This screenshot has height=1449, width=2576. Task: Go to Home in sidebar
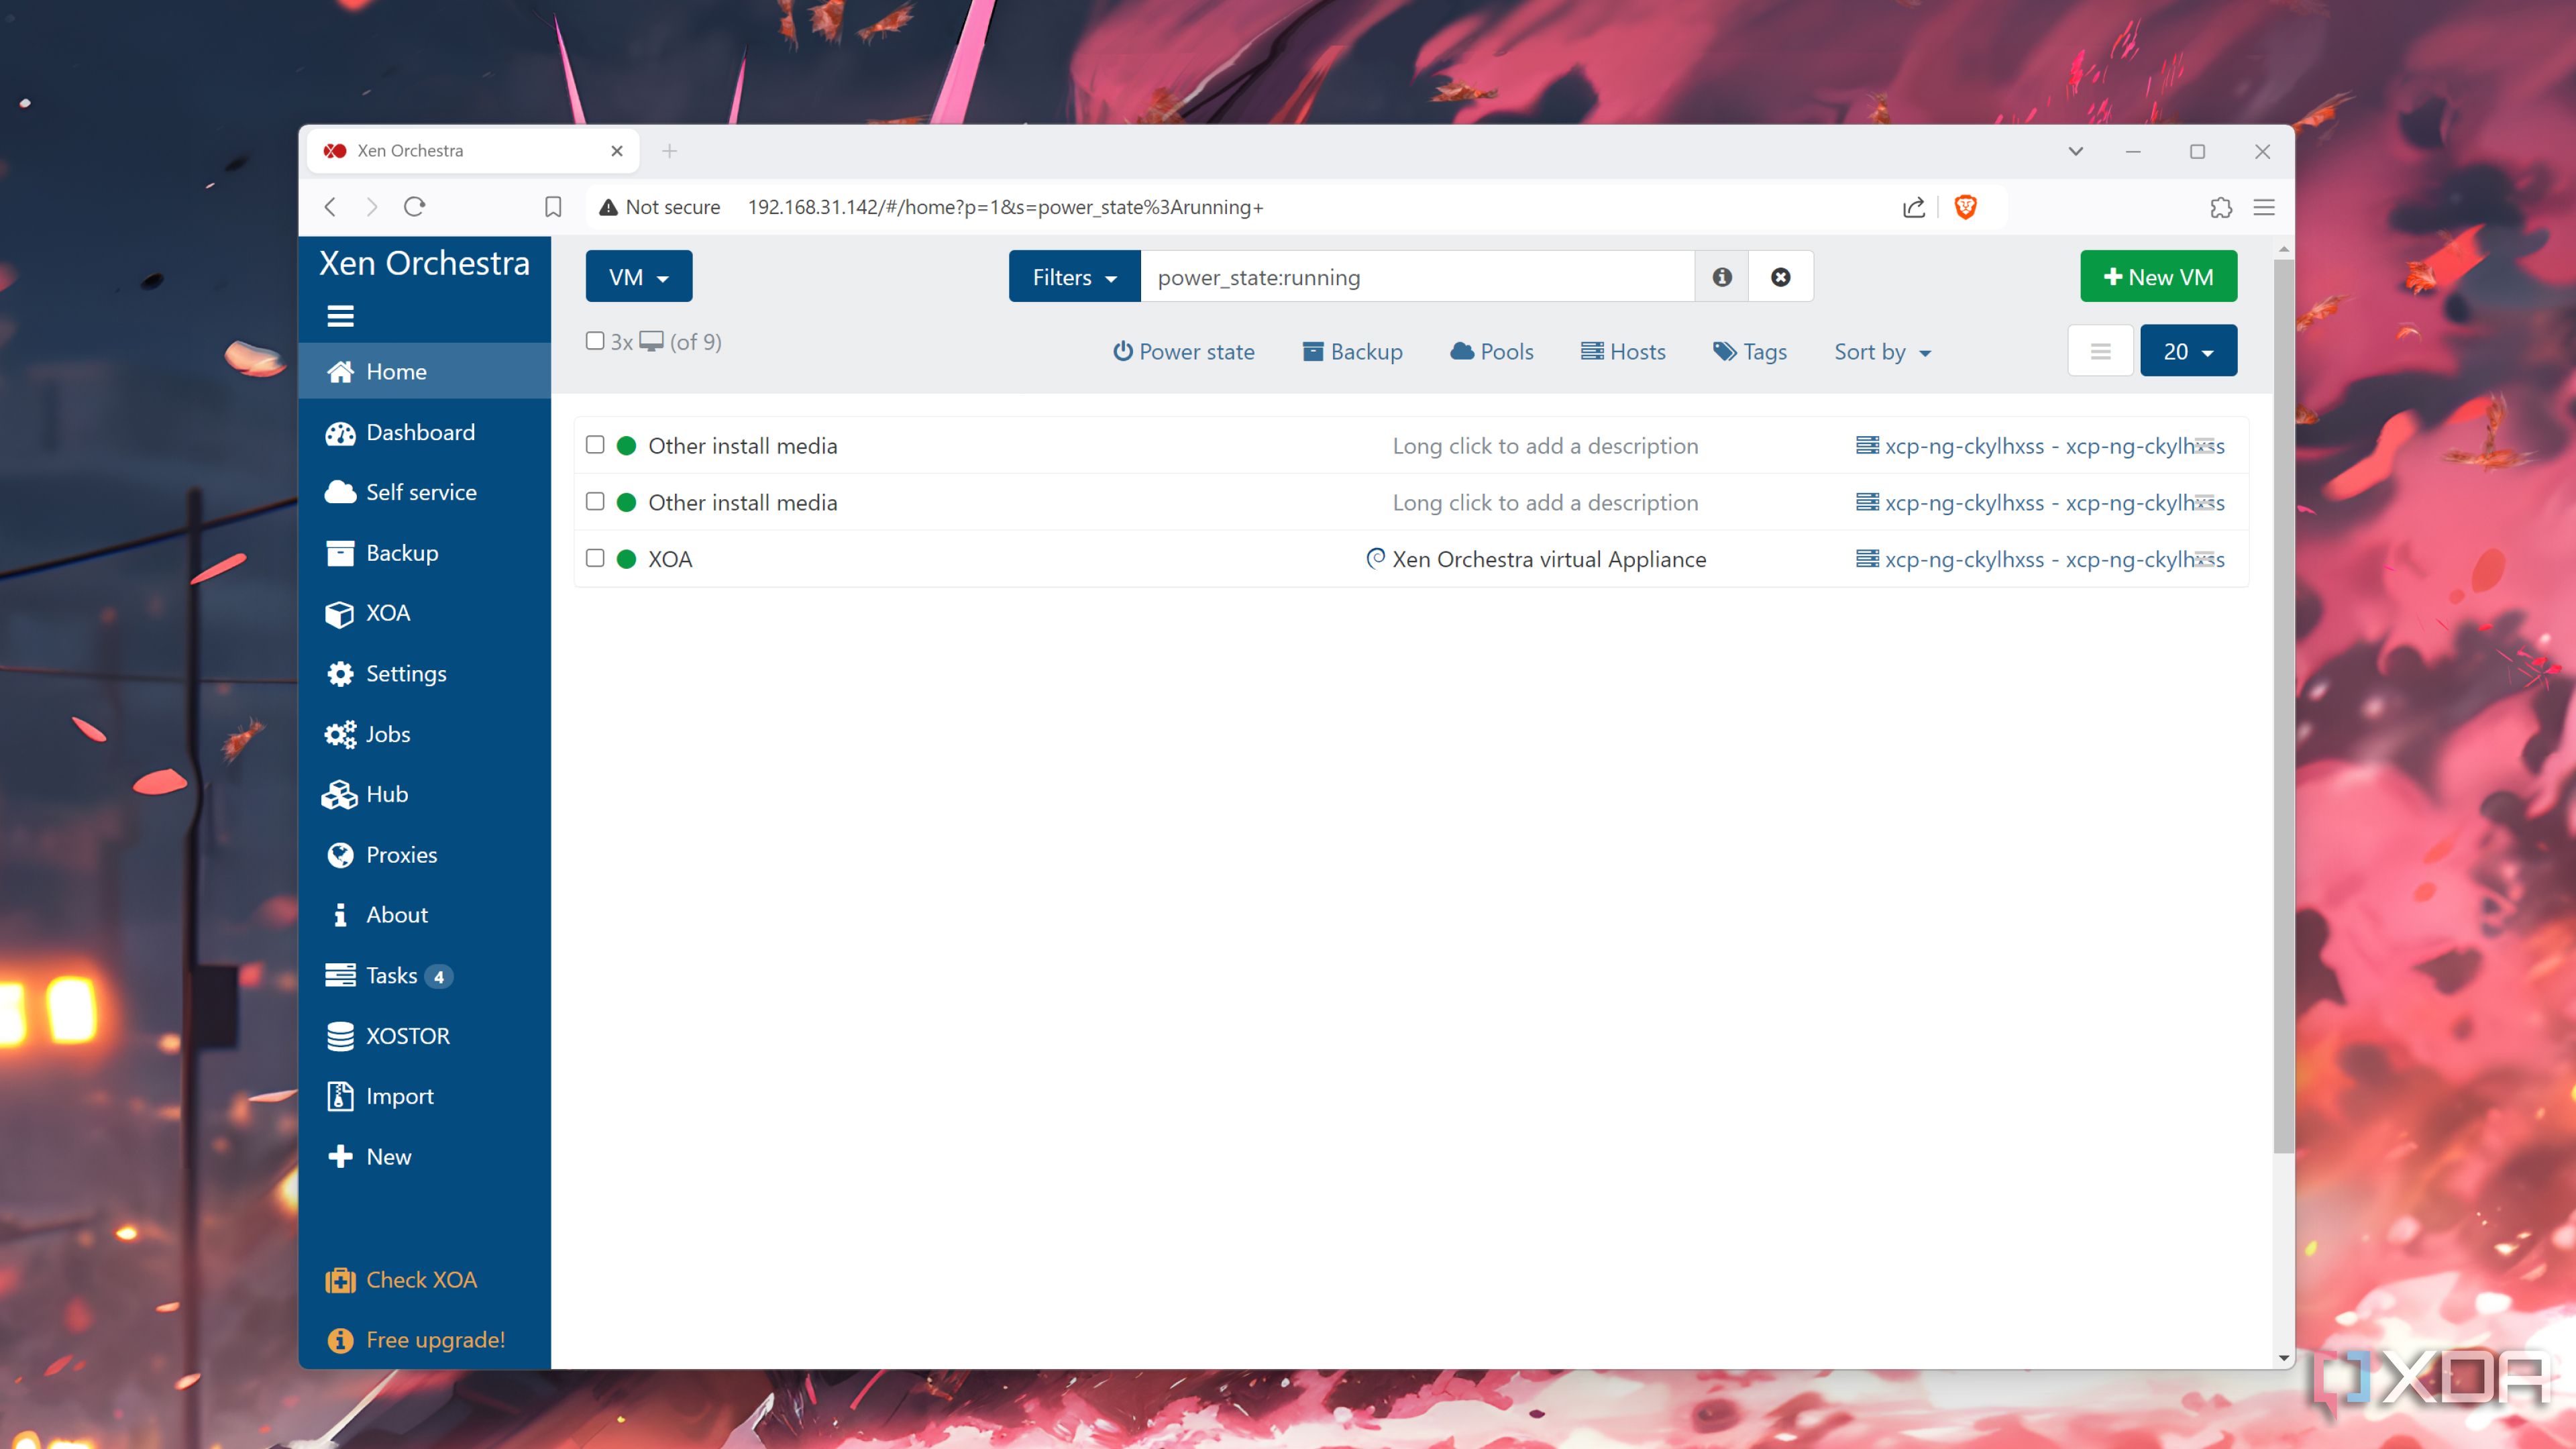424,372
